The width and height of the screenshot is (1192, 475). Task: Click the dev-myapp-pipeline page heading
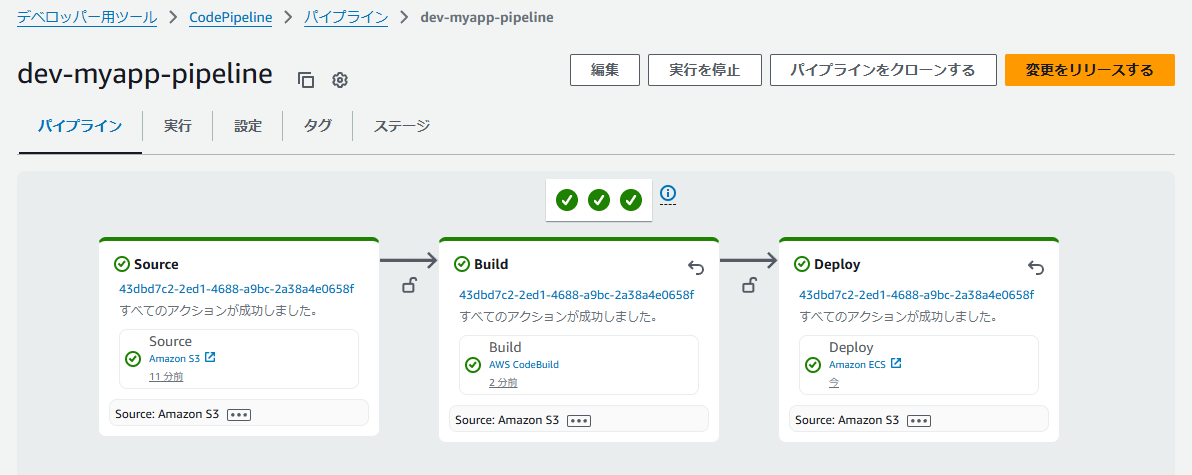coord(144,74)
